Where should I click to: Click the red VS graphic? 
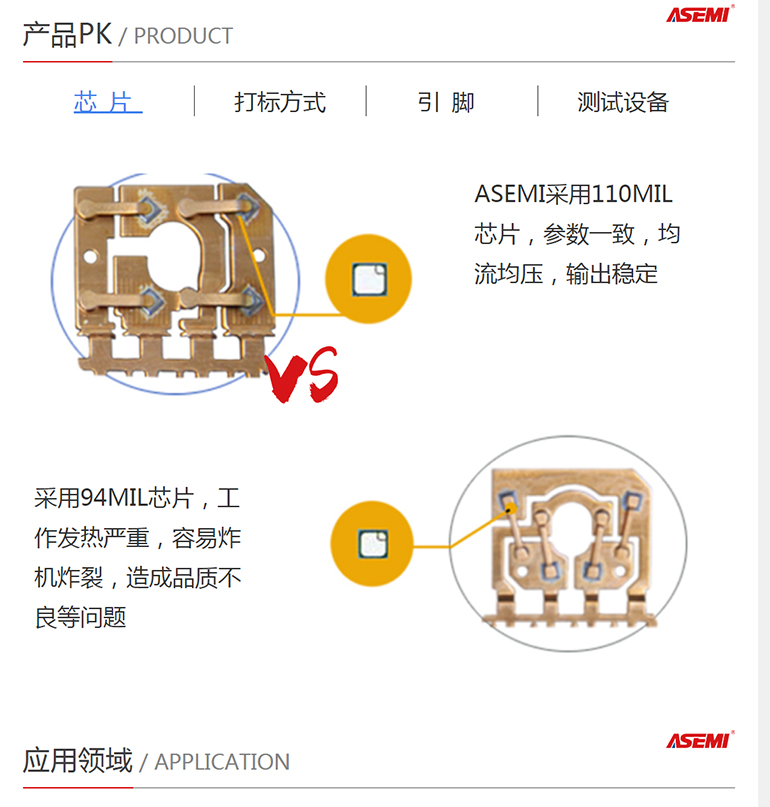pyautogui.click(x=302, y=375)
